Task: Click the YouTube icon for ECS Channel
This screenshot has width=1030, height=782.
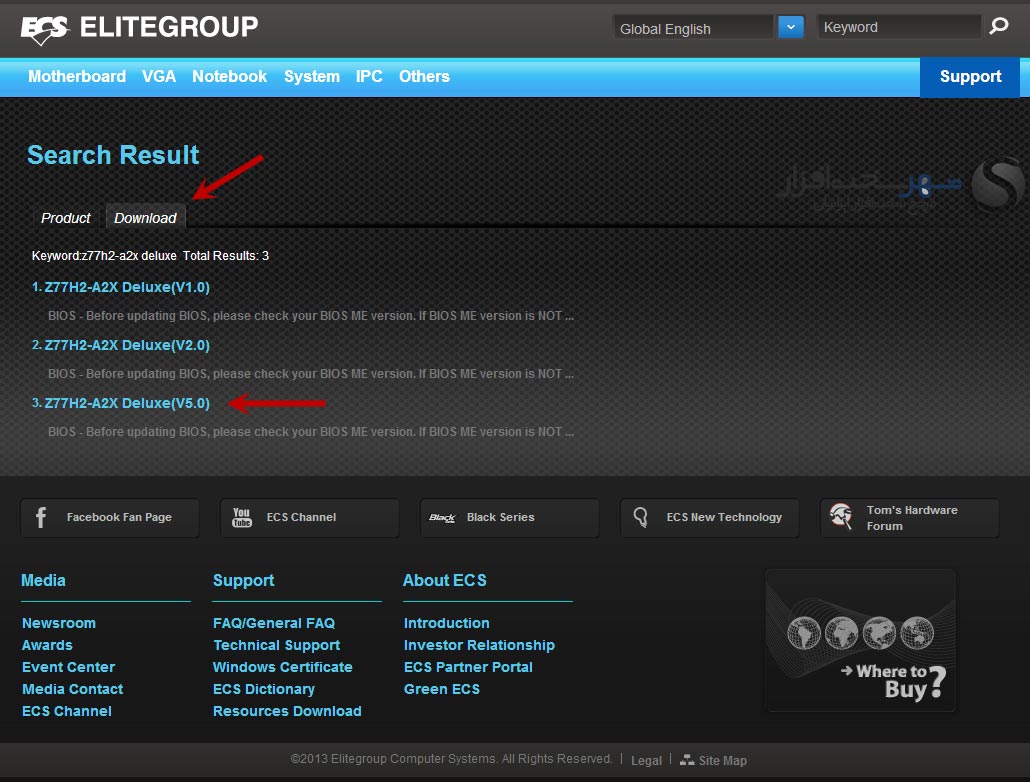Action: tap(242, 518)
